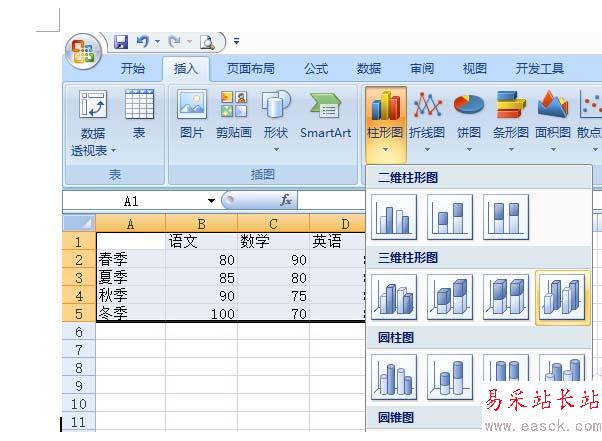This screenshot has height=441, width=602.
Task: Select cell with value 85
Action: point(202,277)
